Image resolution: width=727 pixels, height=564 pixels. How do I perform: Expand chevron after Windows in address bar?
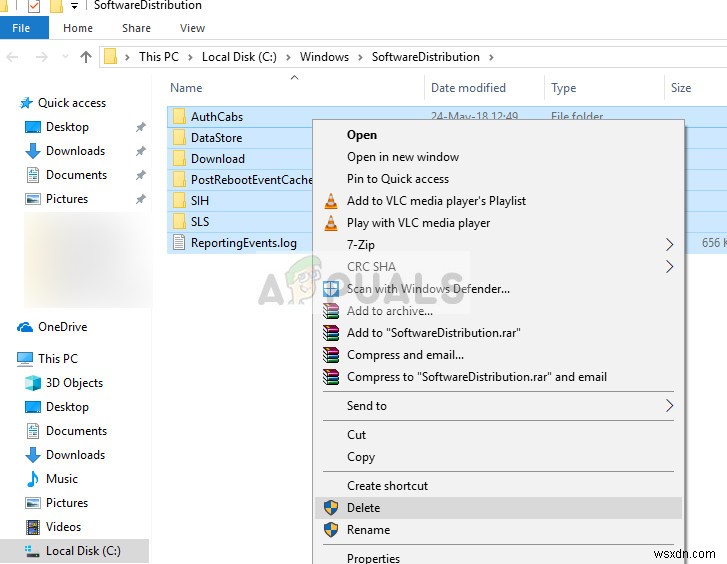click(x=360, y=57)
